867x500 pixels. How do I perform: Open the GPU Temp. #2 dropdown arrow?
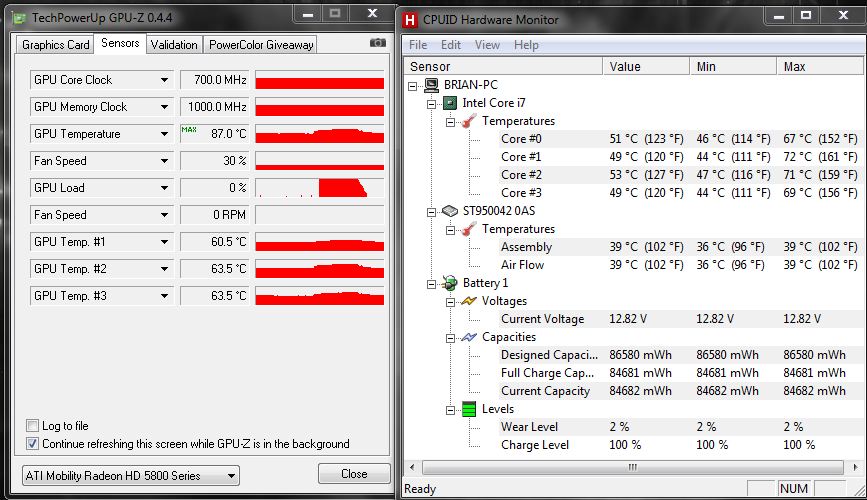[164, 269]
